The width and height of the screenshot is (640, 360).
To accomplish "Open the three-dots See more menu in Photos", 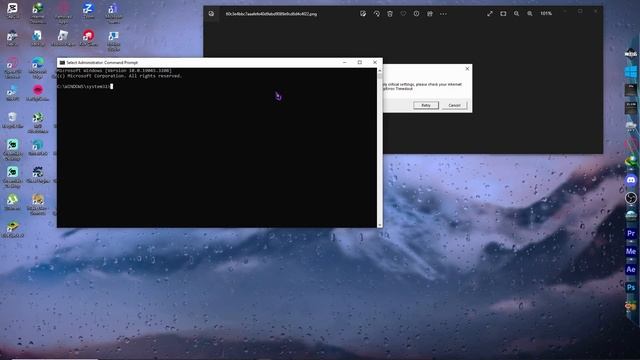I will pyautogui.click(x=443, y=13).
